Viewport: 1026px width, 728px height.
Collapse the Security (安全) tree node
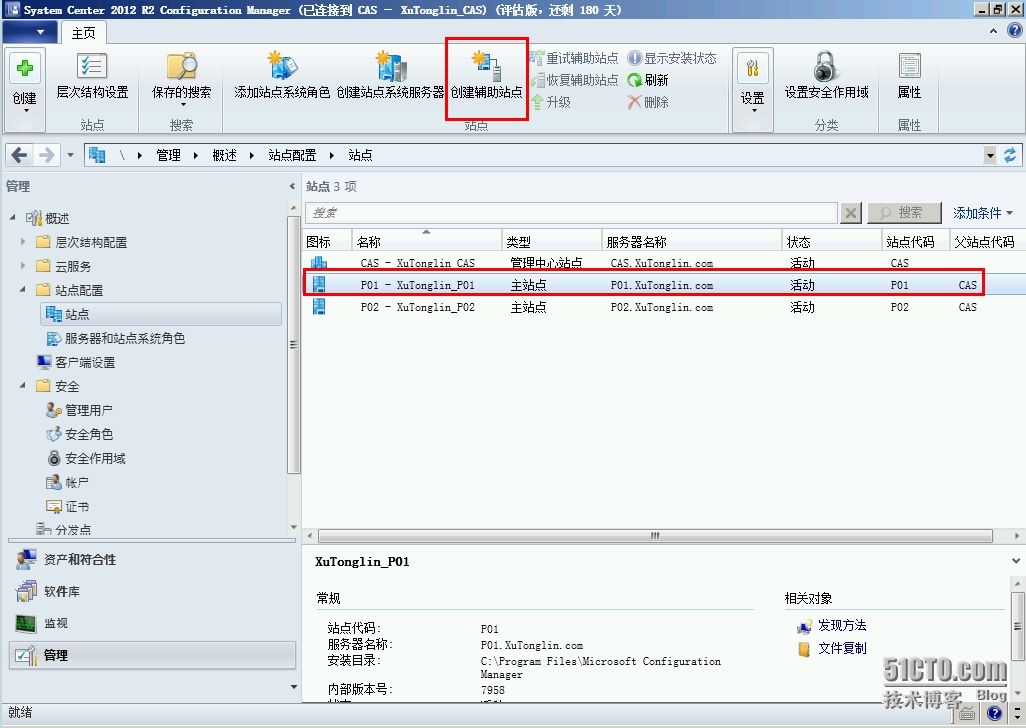pyautogui.click(x=23, y=385)
